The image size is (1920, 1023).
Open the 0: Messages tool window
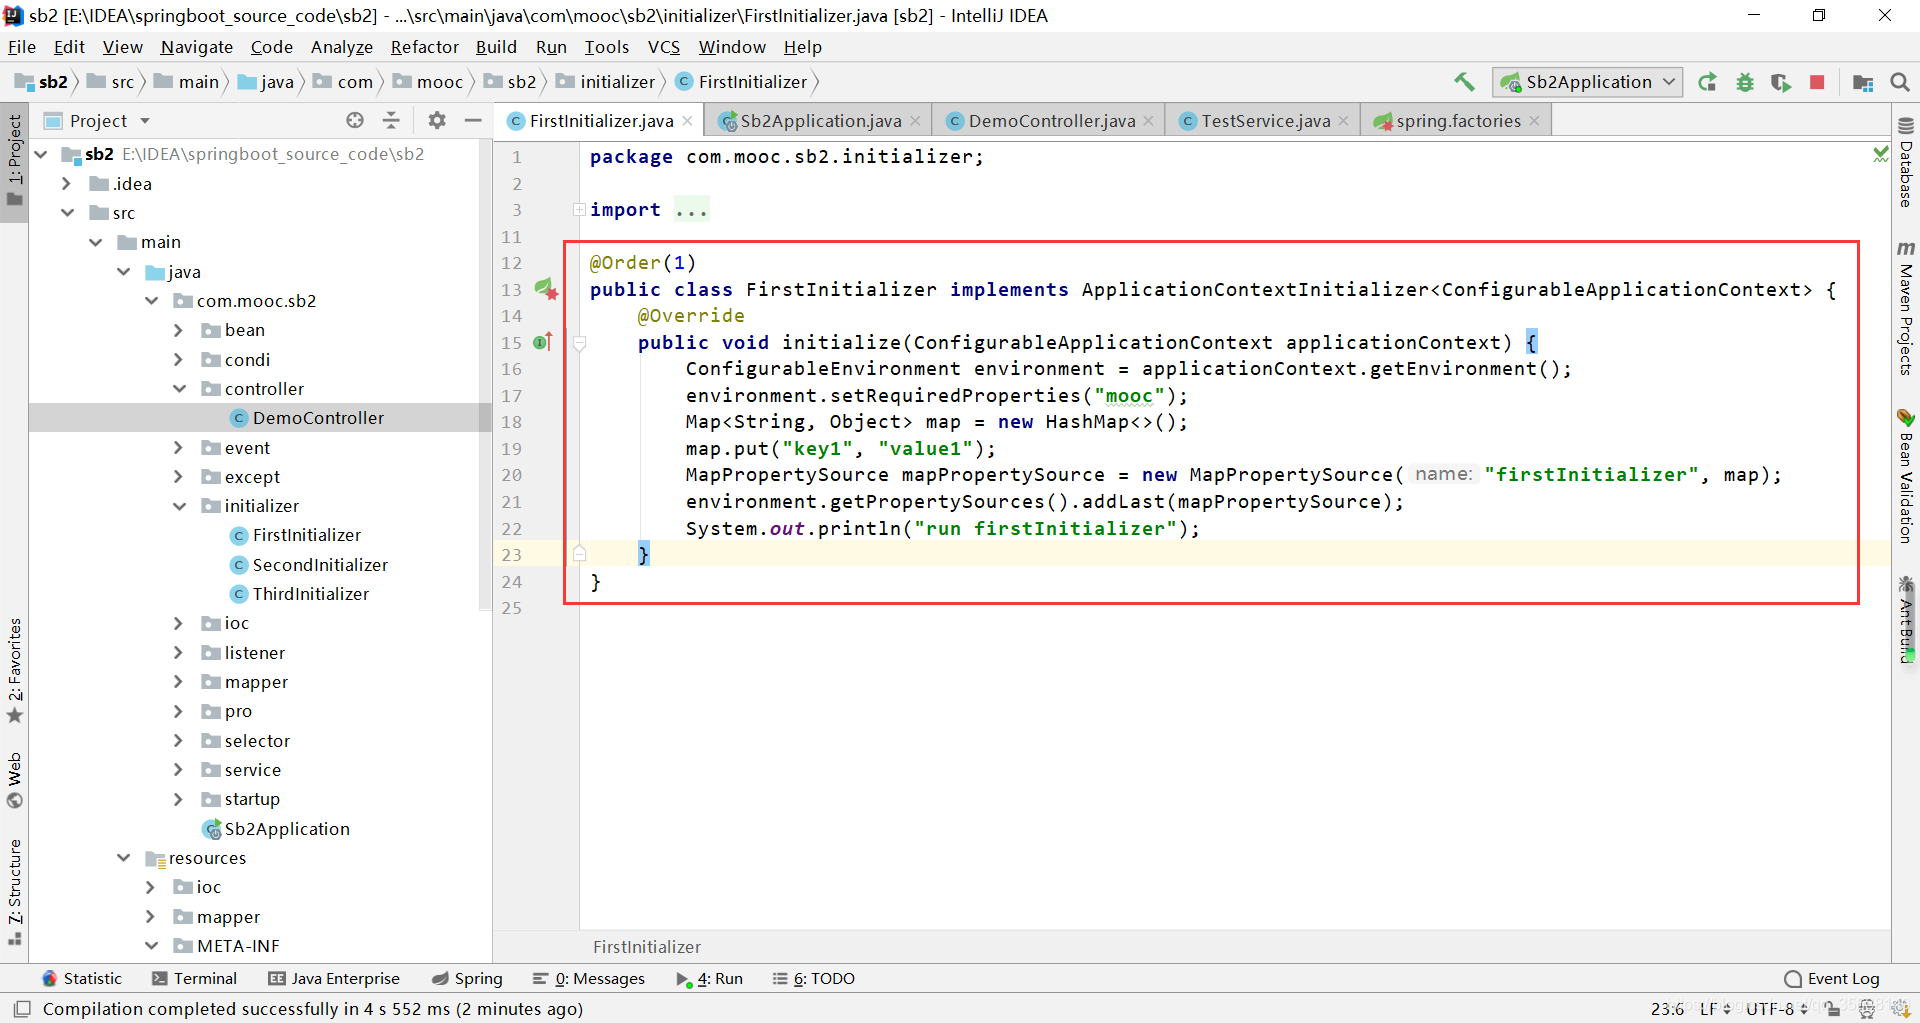[x=589, y=978]
